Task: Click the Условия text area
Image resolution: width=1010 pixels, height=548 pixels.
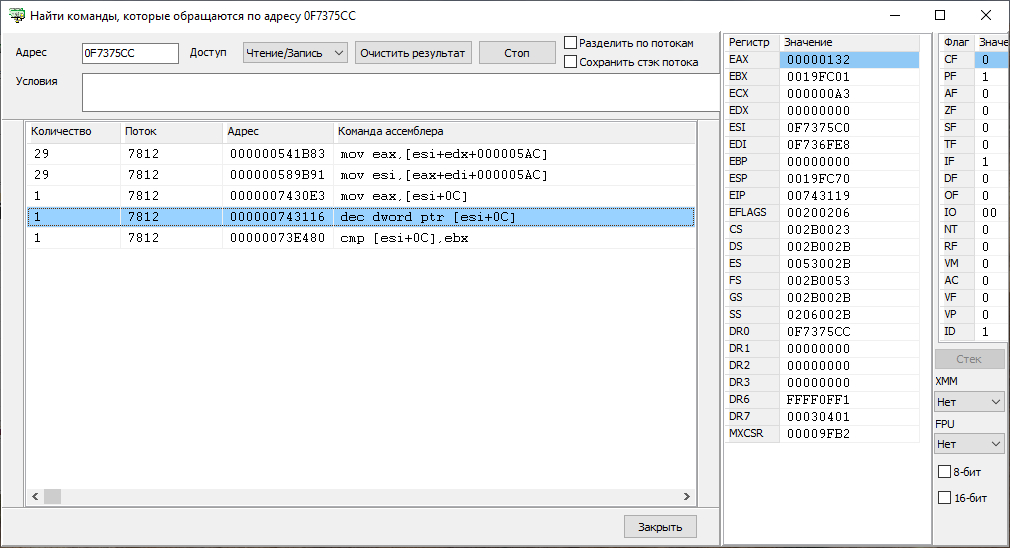Action: 400,92
